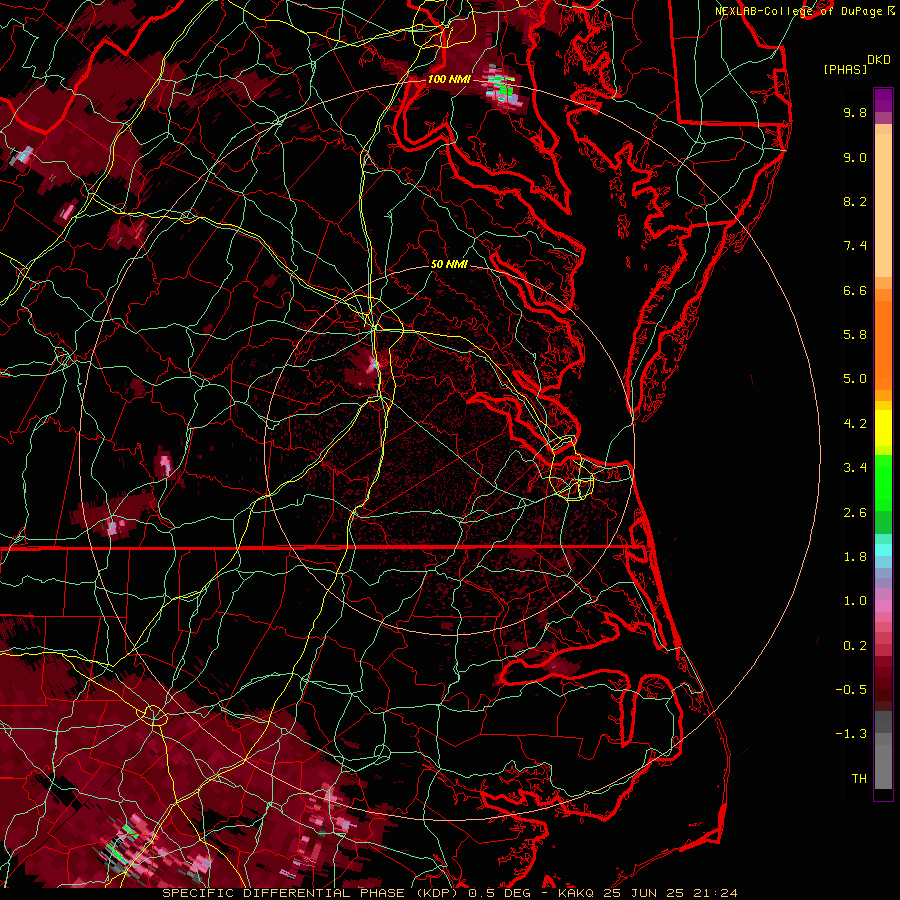The image size is (900, 900).
Task: Click the 21:24 timestamp
Action: [716, 893]
